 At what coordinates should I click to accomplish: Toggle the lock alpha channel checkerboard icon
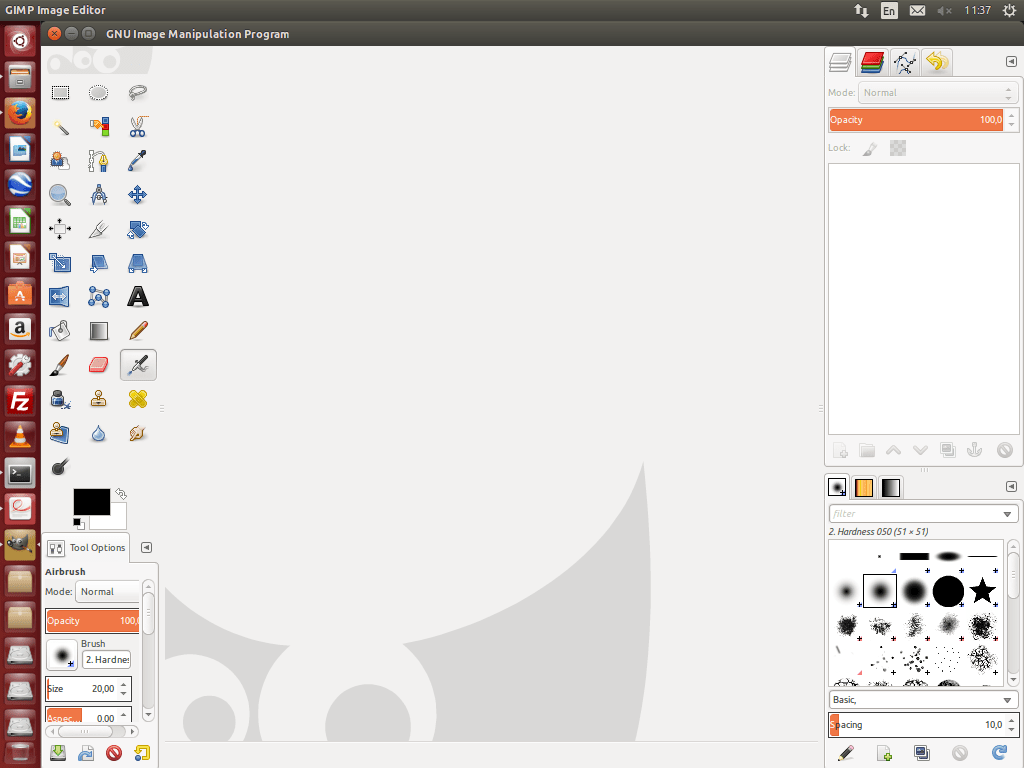click(898, 148)
